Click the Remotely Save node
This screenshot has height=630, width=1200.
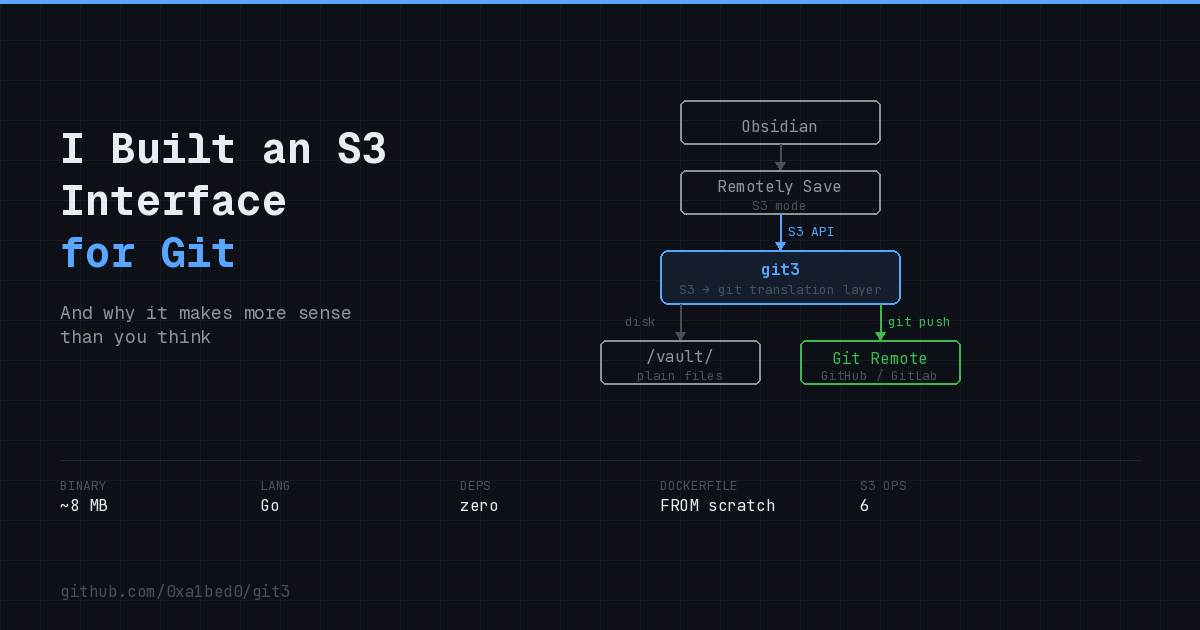tap(780, 192)
